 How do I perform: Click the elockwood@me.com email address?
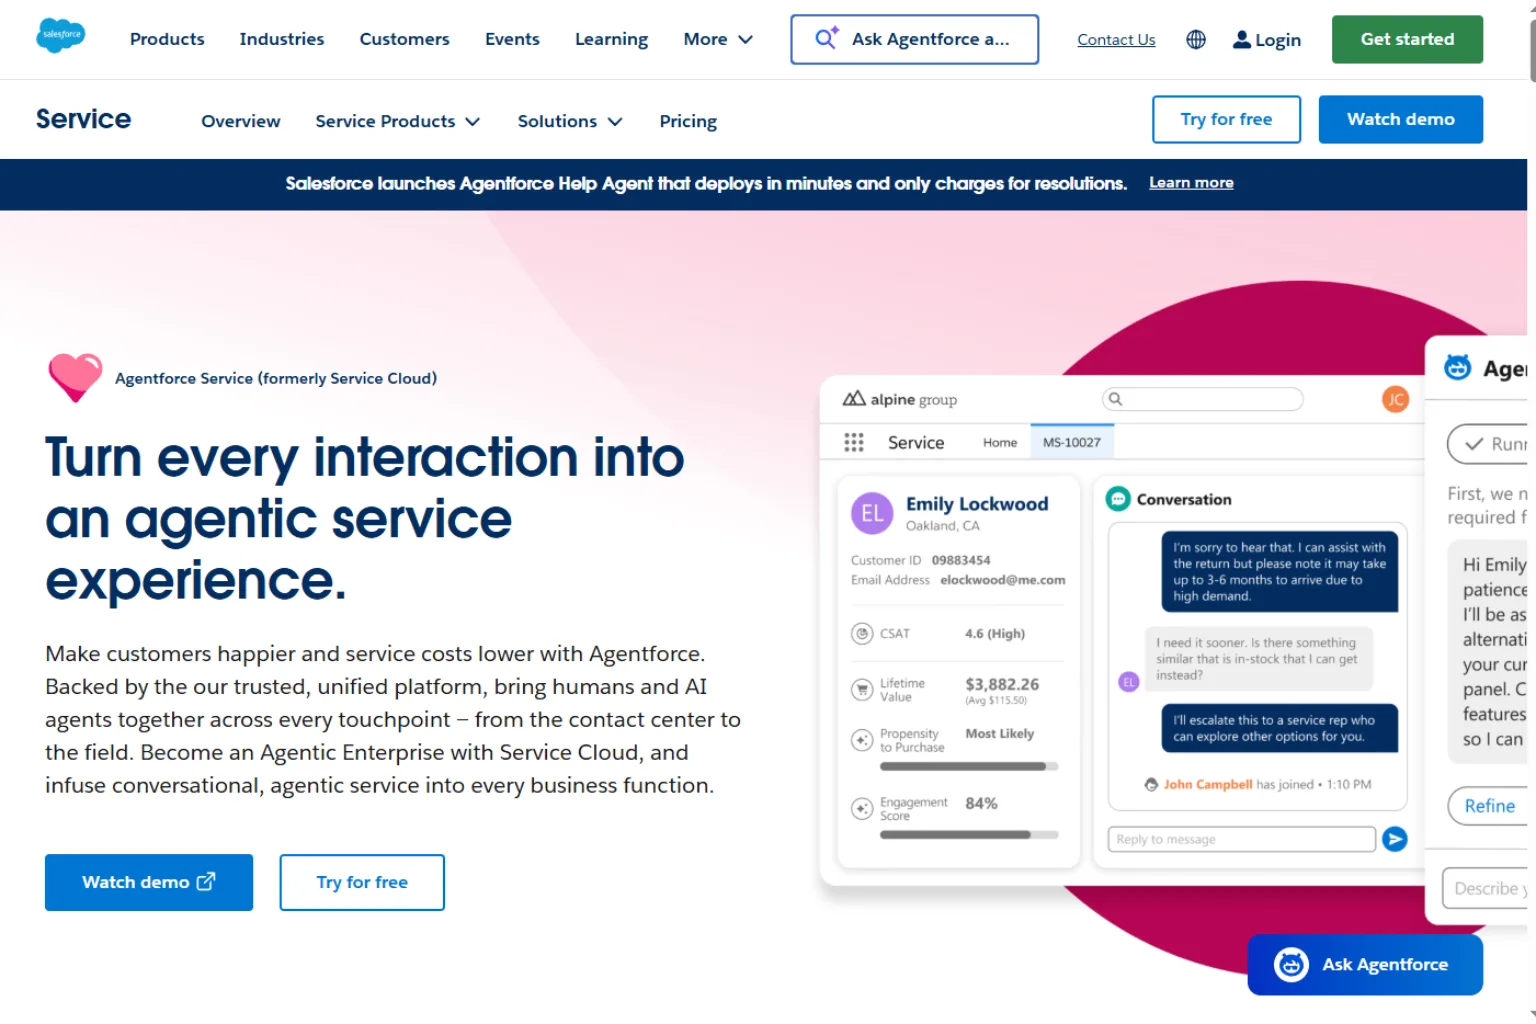1002,580
